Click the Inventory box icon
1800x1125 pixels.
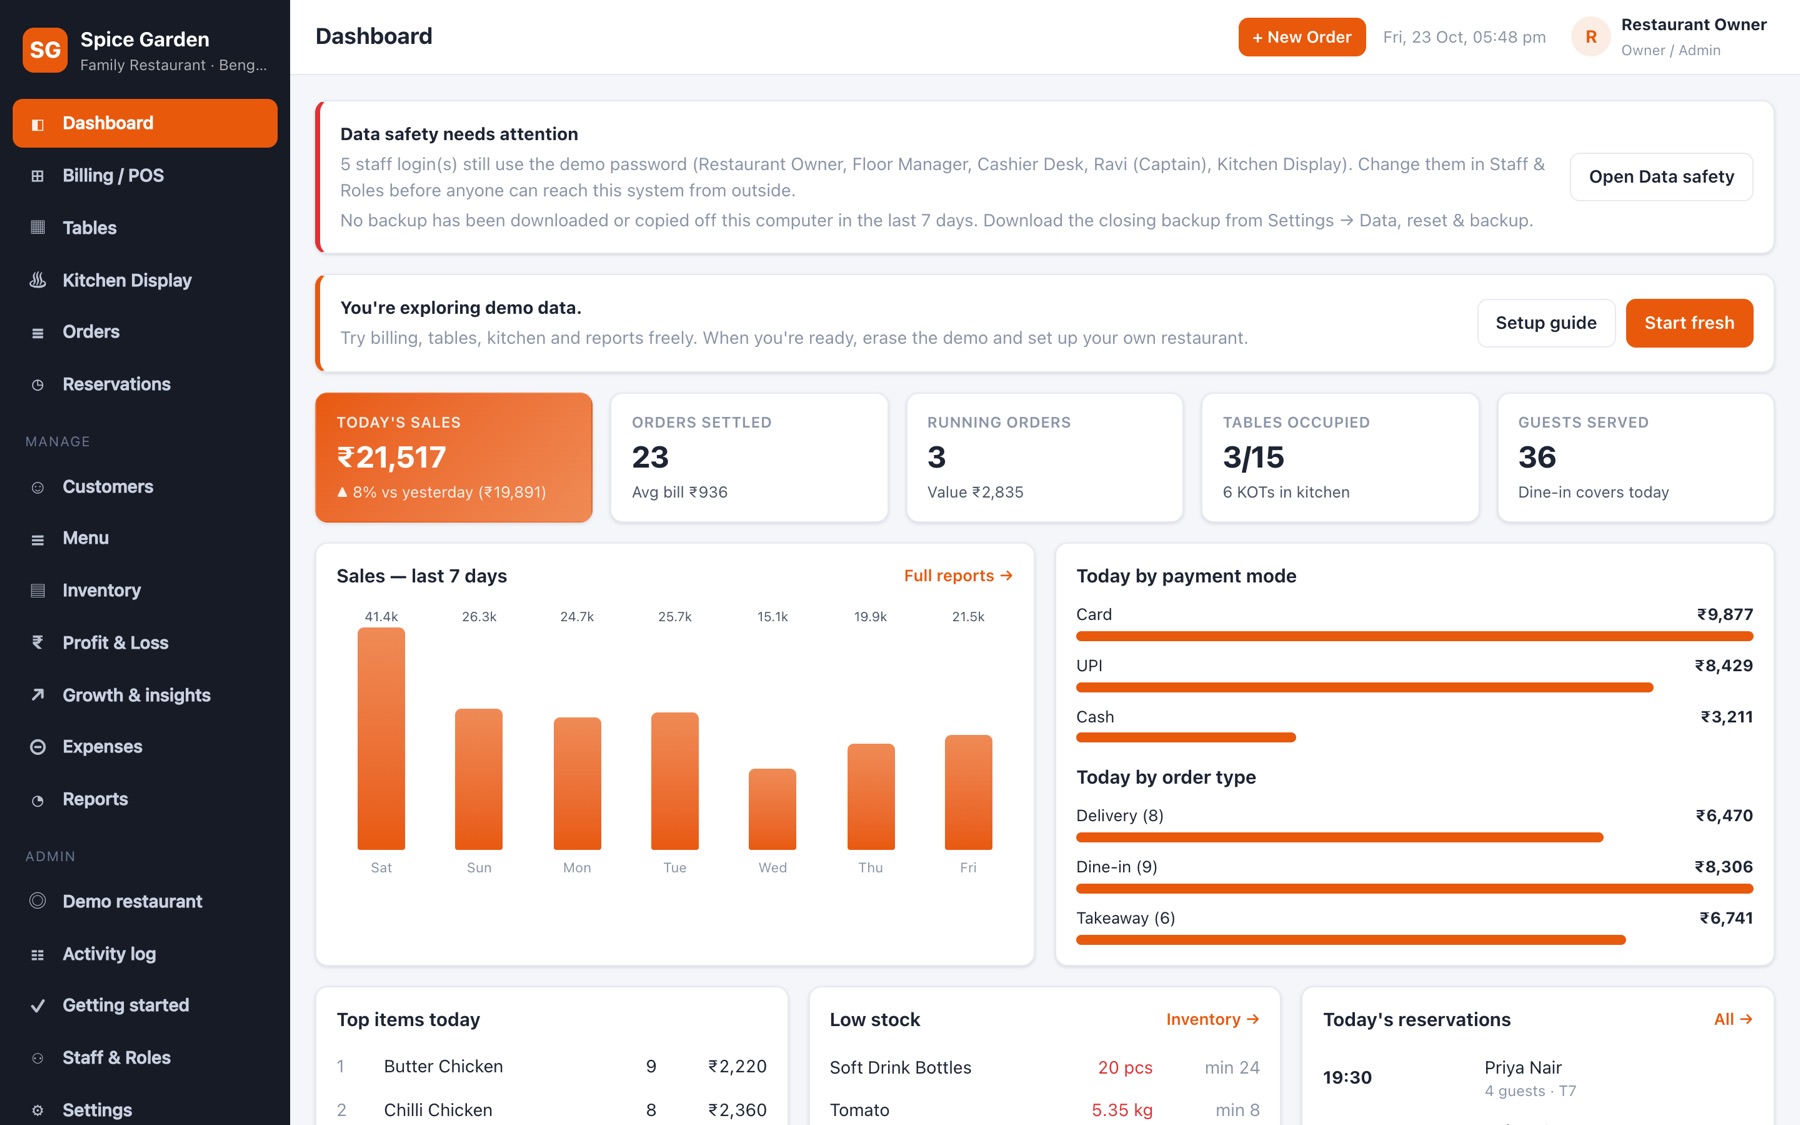(x=38, y=591)
